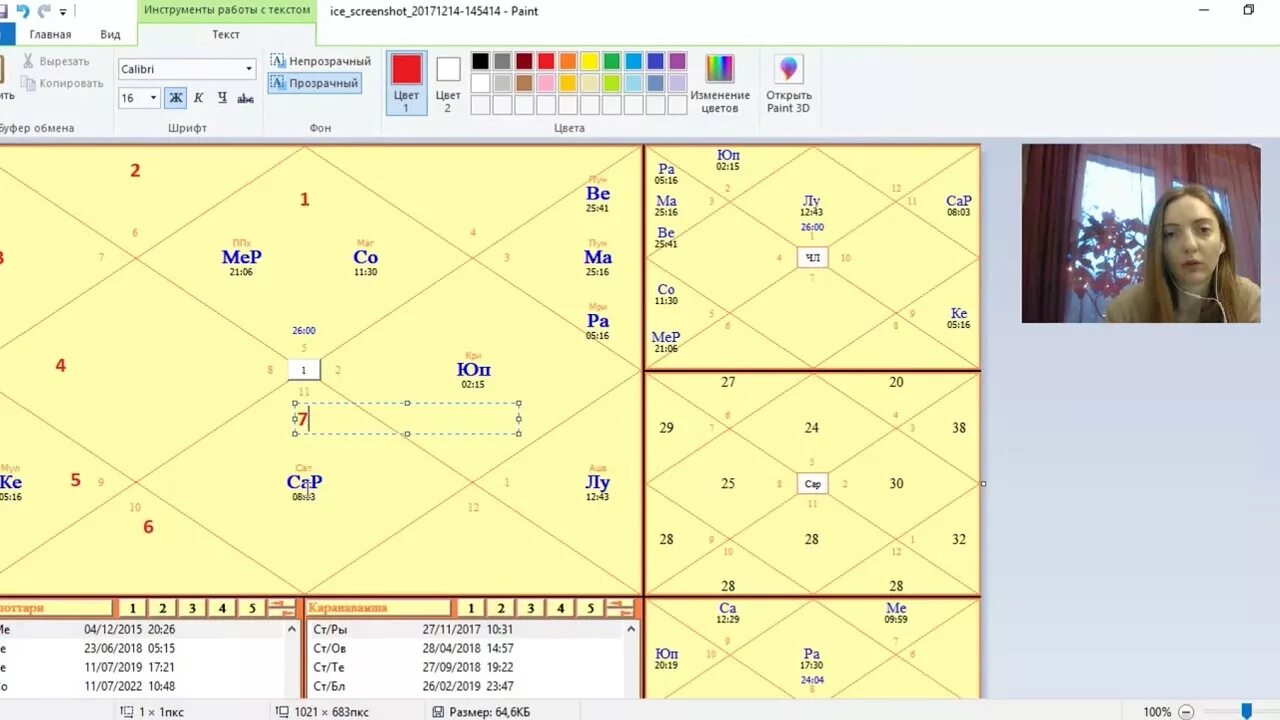Pick the yellow color swatch
1280x720 pixels.
click(590, 61)
